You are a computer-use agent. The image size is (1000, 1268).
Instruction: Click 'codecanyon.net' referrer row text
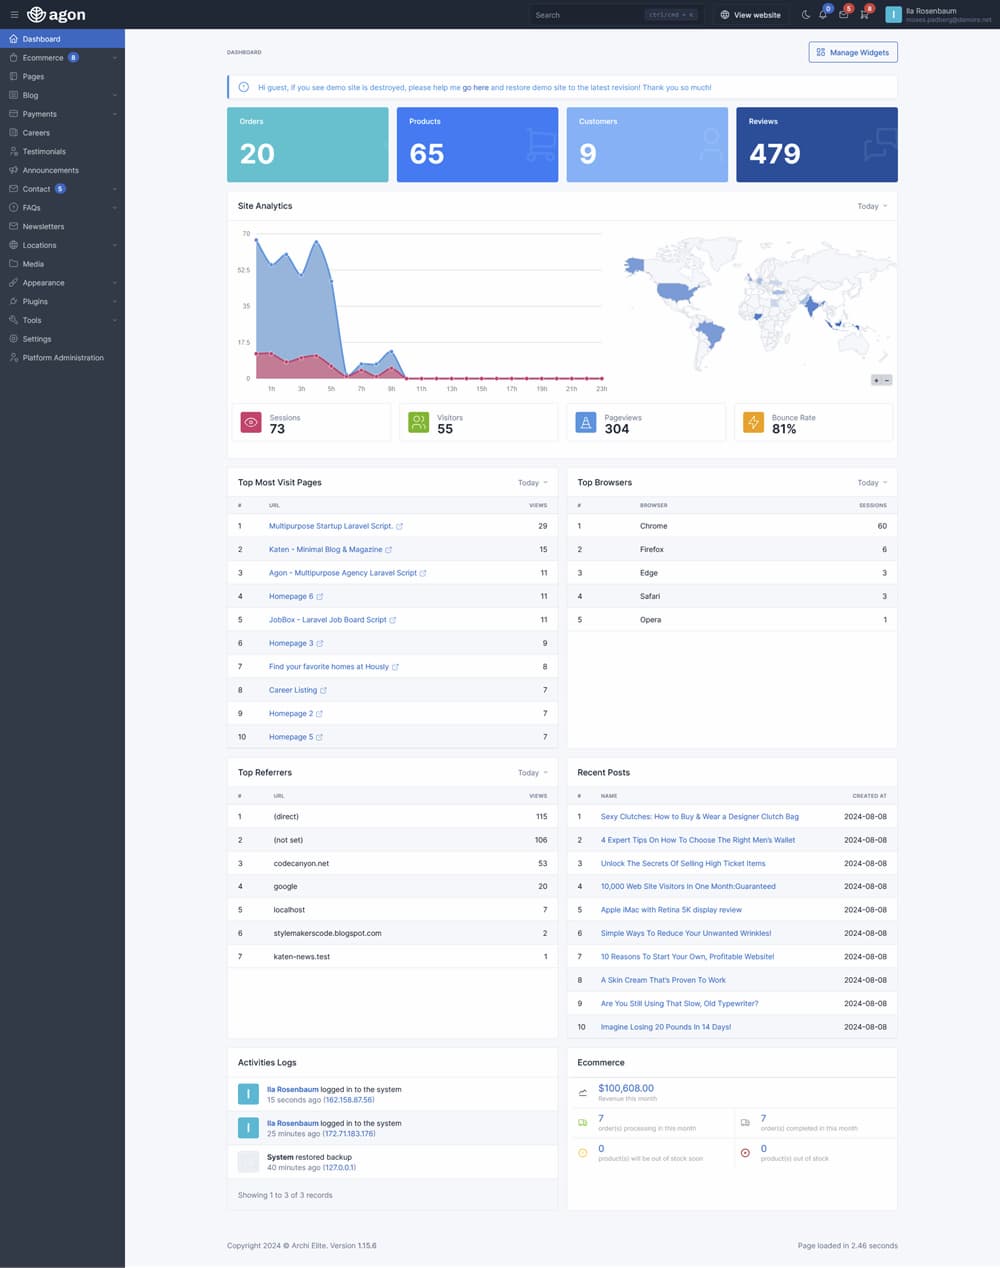tap(301, 863)
